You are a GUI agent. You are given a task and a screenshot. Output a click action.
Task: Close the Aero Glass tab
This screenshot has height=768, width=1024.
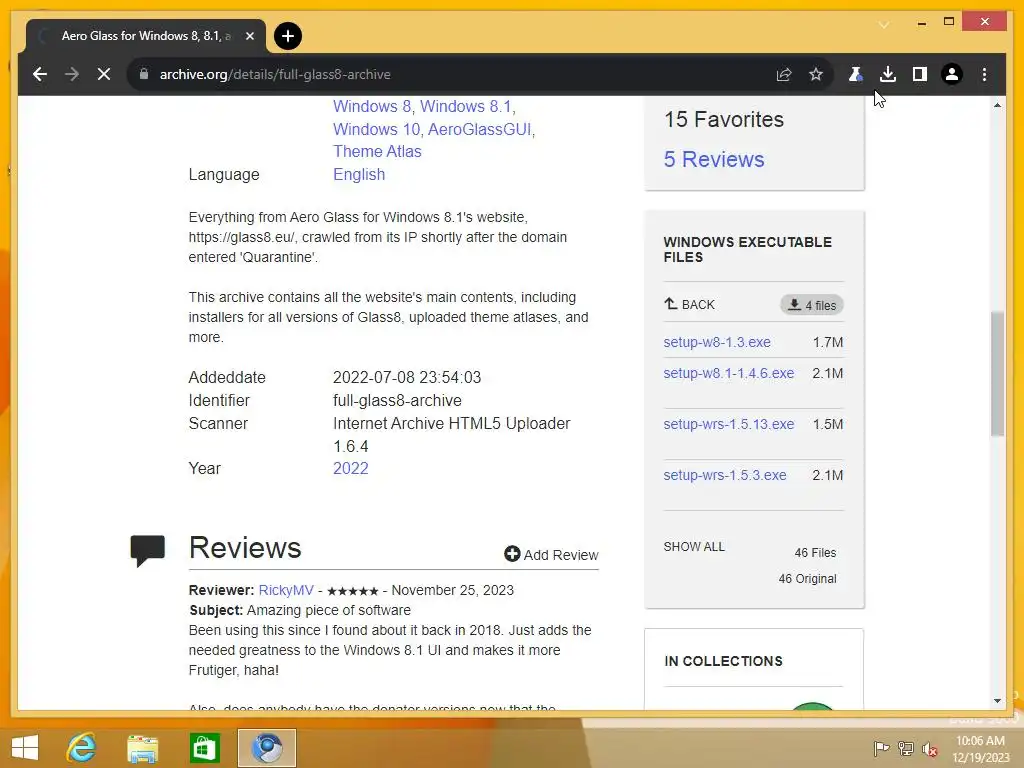[249, 36]
